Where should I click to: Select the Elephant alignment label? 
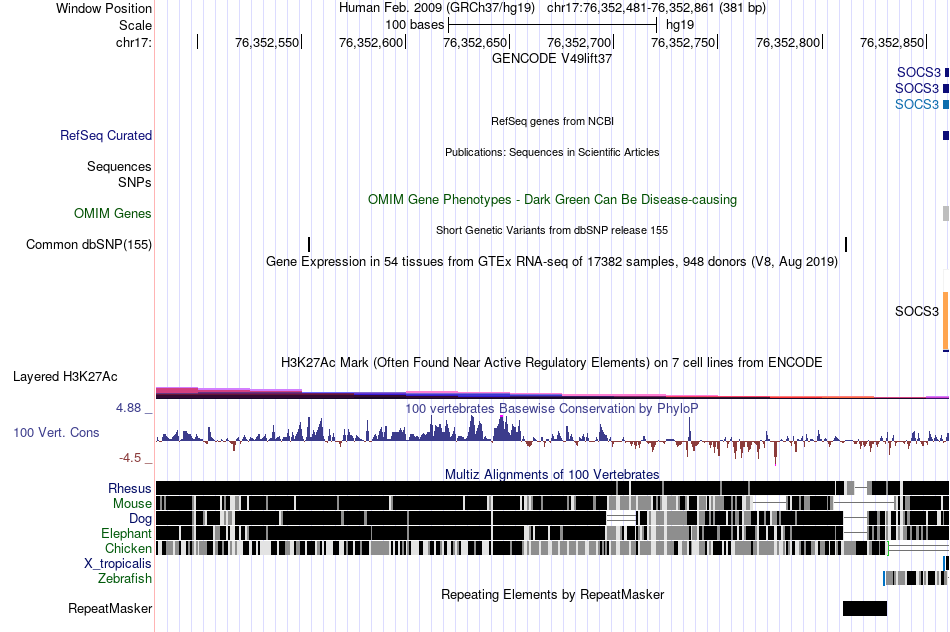(x=126, y=533)
